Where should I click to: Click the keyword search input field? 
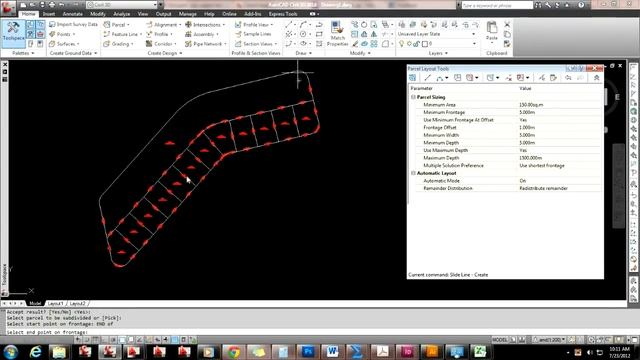click(497, 5)
